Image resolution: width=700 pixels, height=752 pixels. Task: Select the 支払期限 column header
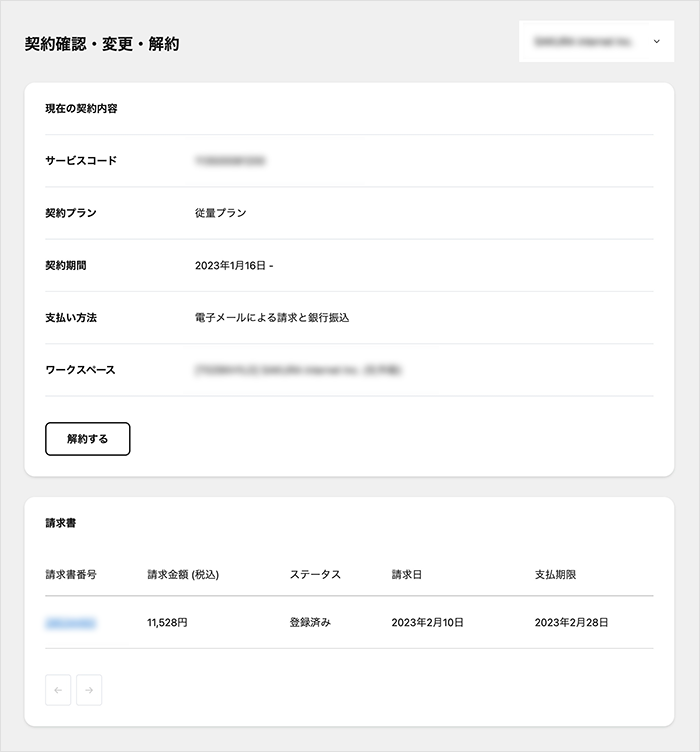pos(555,575)
